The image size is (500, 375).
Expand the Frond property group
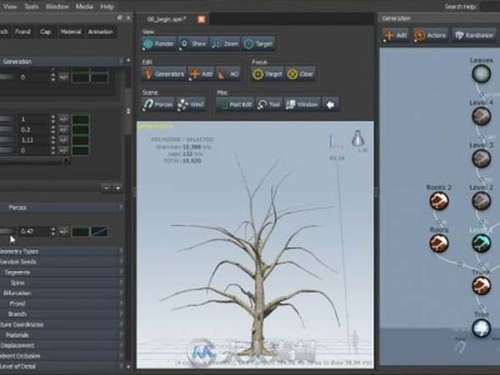(62, 304)
